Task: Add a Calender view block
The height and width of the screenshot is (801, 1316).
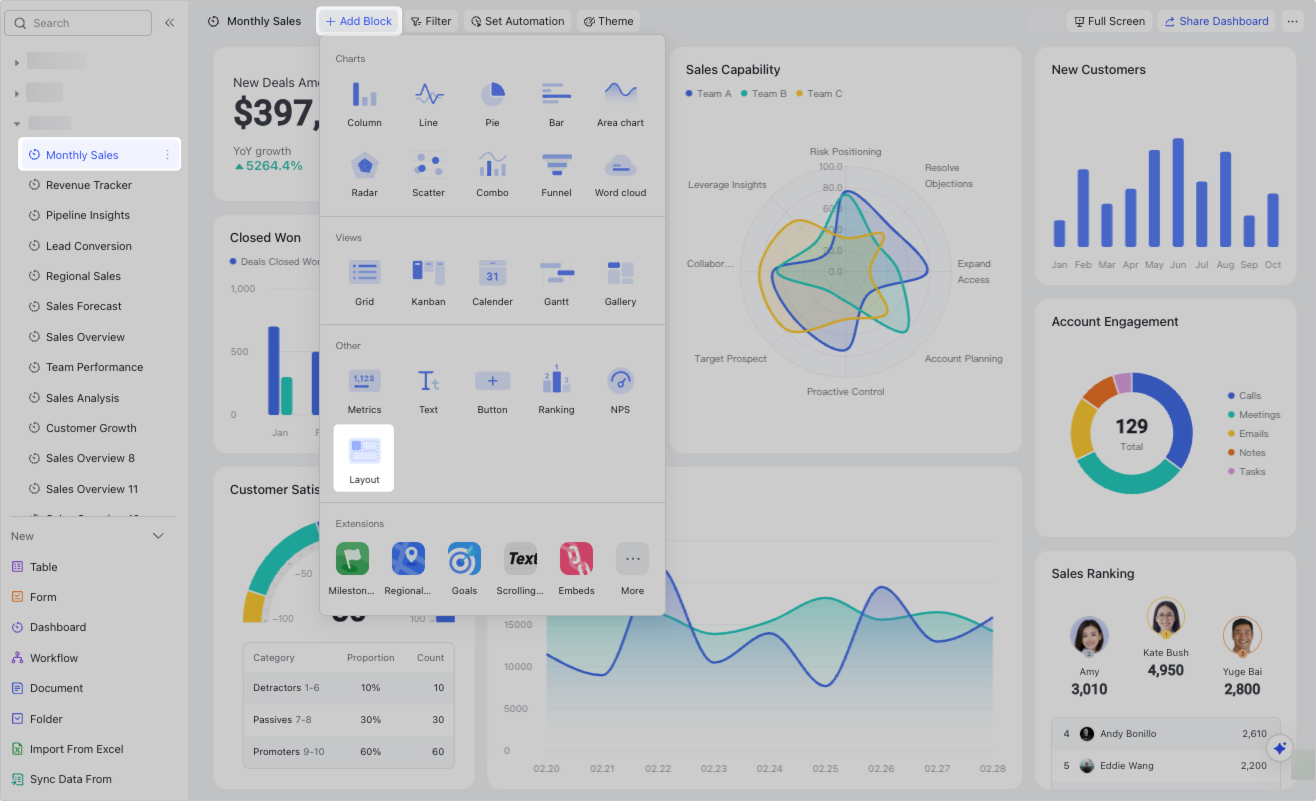Action: (492, 283)
